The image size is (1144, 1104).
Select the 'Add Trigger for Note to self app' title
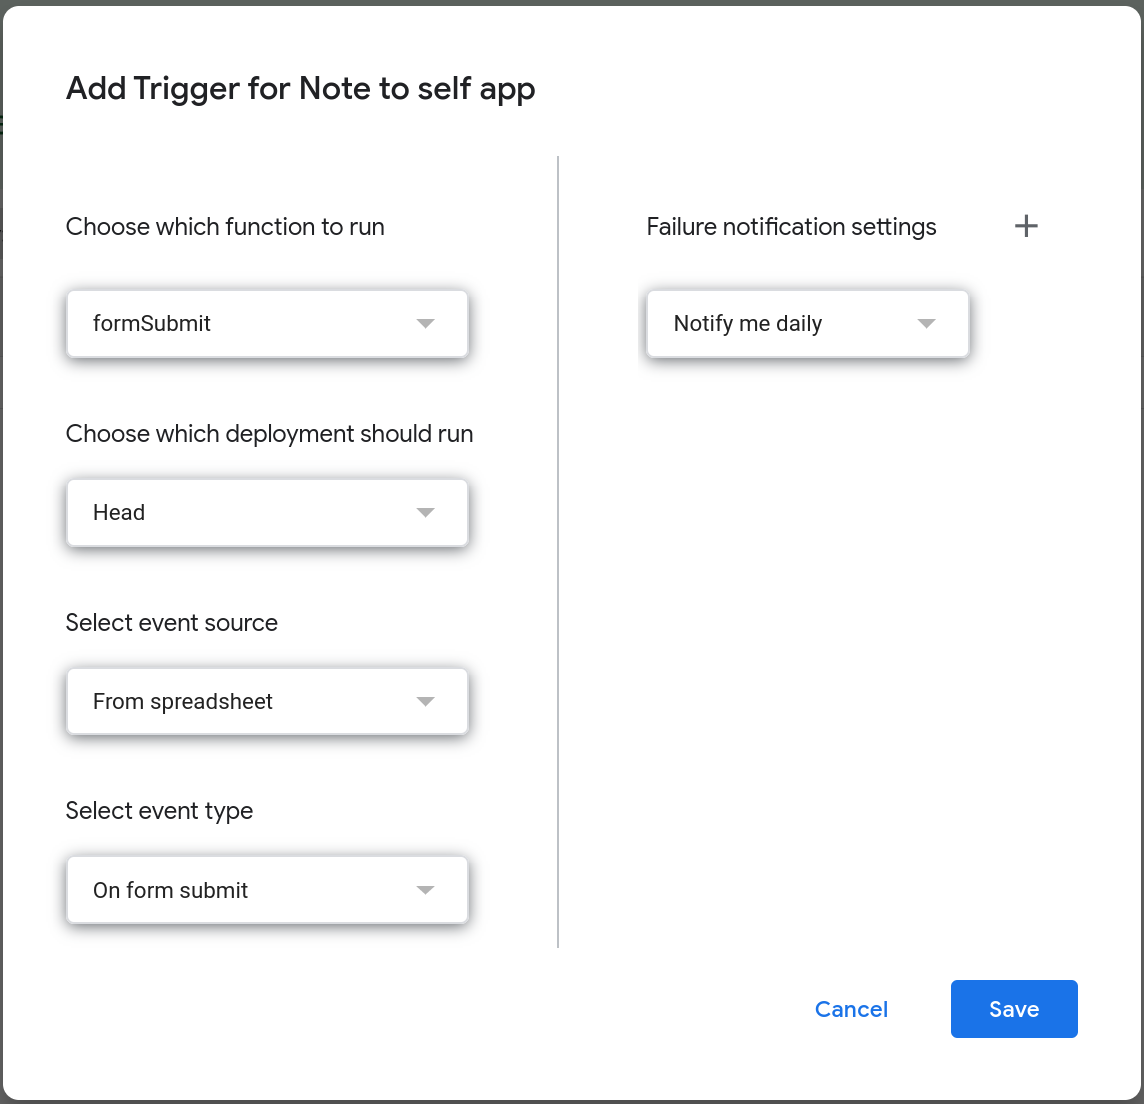click(301, 89)
